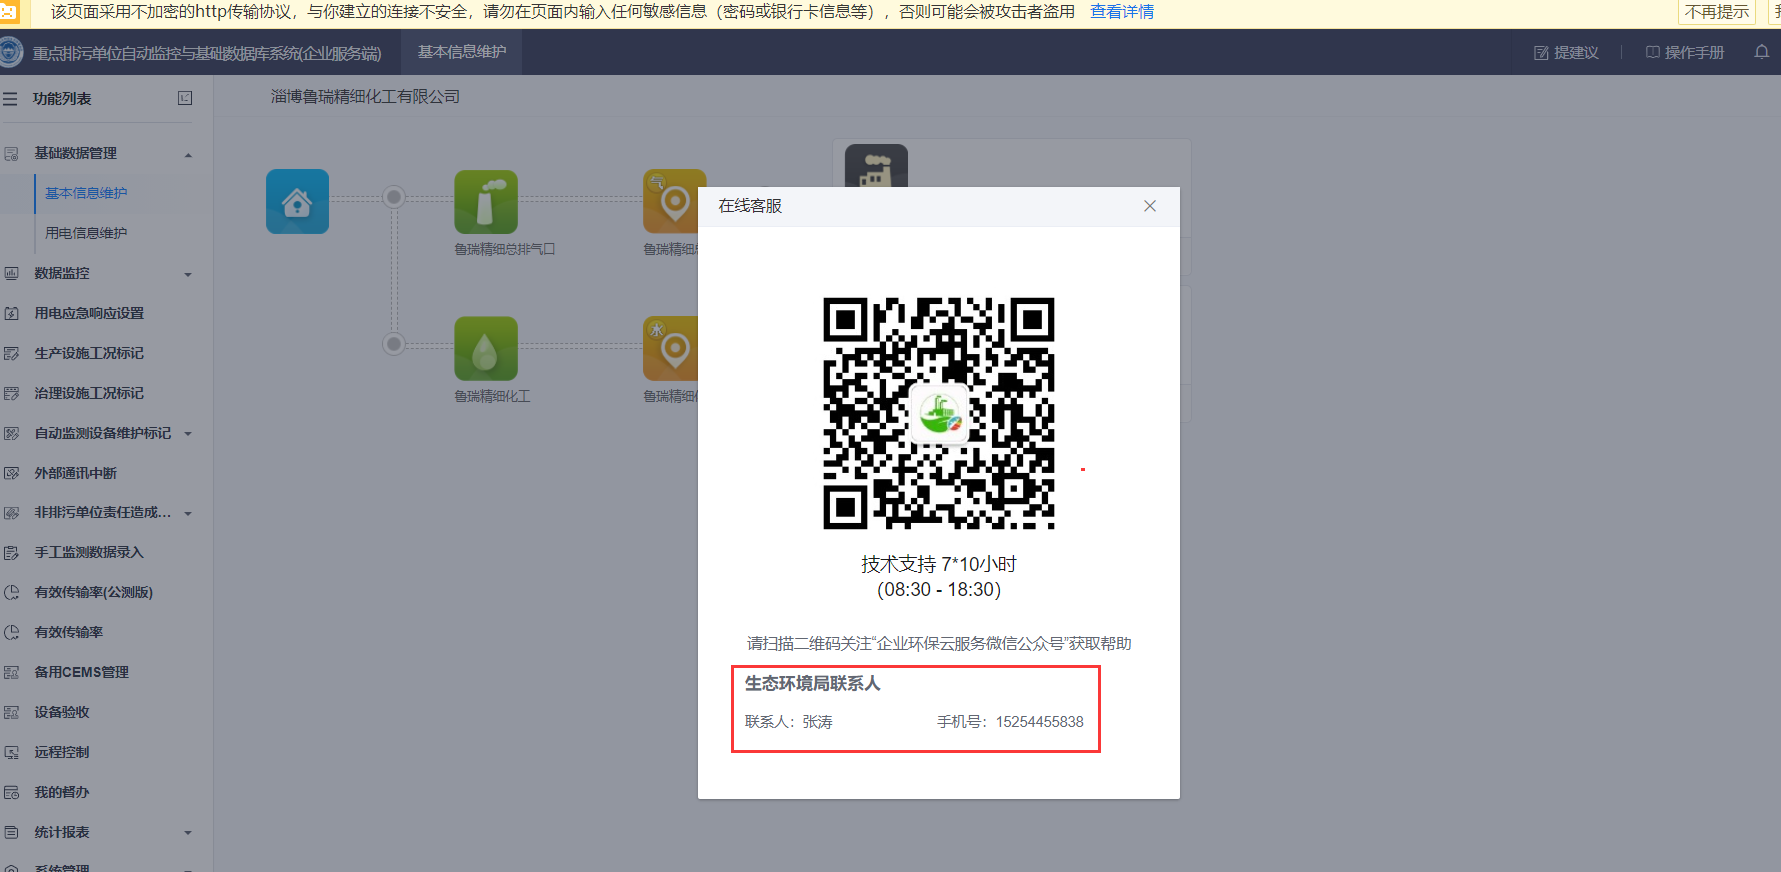Click the 生产设施工况标记 icon
Screen dimensions: 1781x872
click(12, 353)
